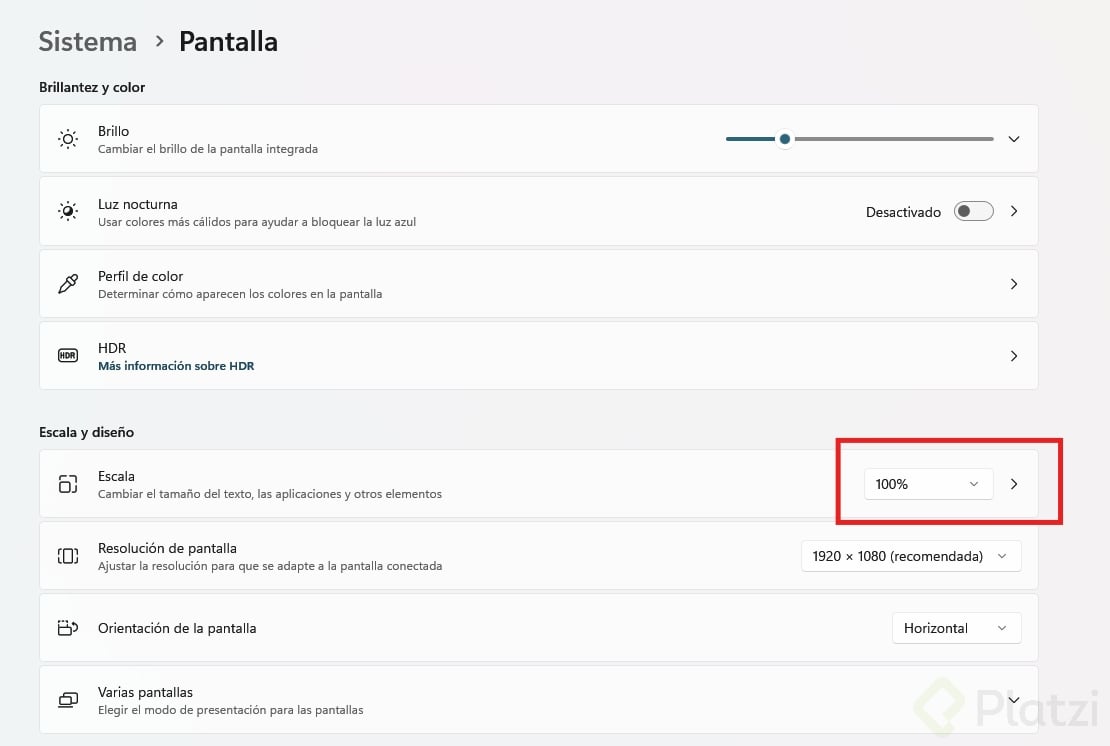Image resolution: width=1110 pixels, height=746 pixels.
Task: Click the Varias pantallas icon
Action: (68, 700)
